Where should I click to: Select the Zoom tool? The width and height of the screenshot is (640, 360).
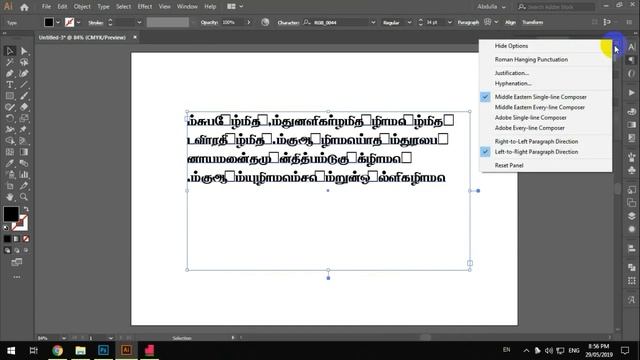pos(24,197)
